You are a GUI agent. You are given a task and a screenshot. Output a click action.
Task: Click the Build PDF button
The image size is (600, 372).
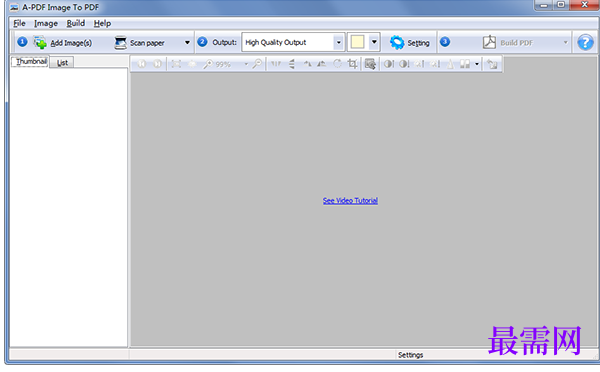(507, 42)
